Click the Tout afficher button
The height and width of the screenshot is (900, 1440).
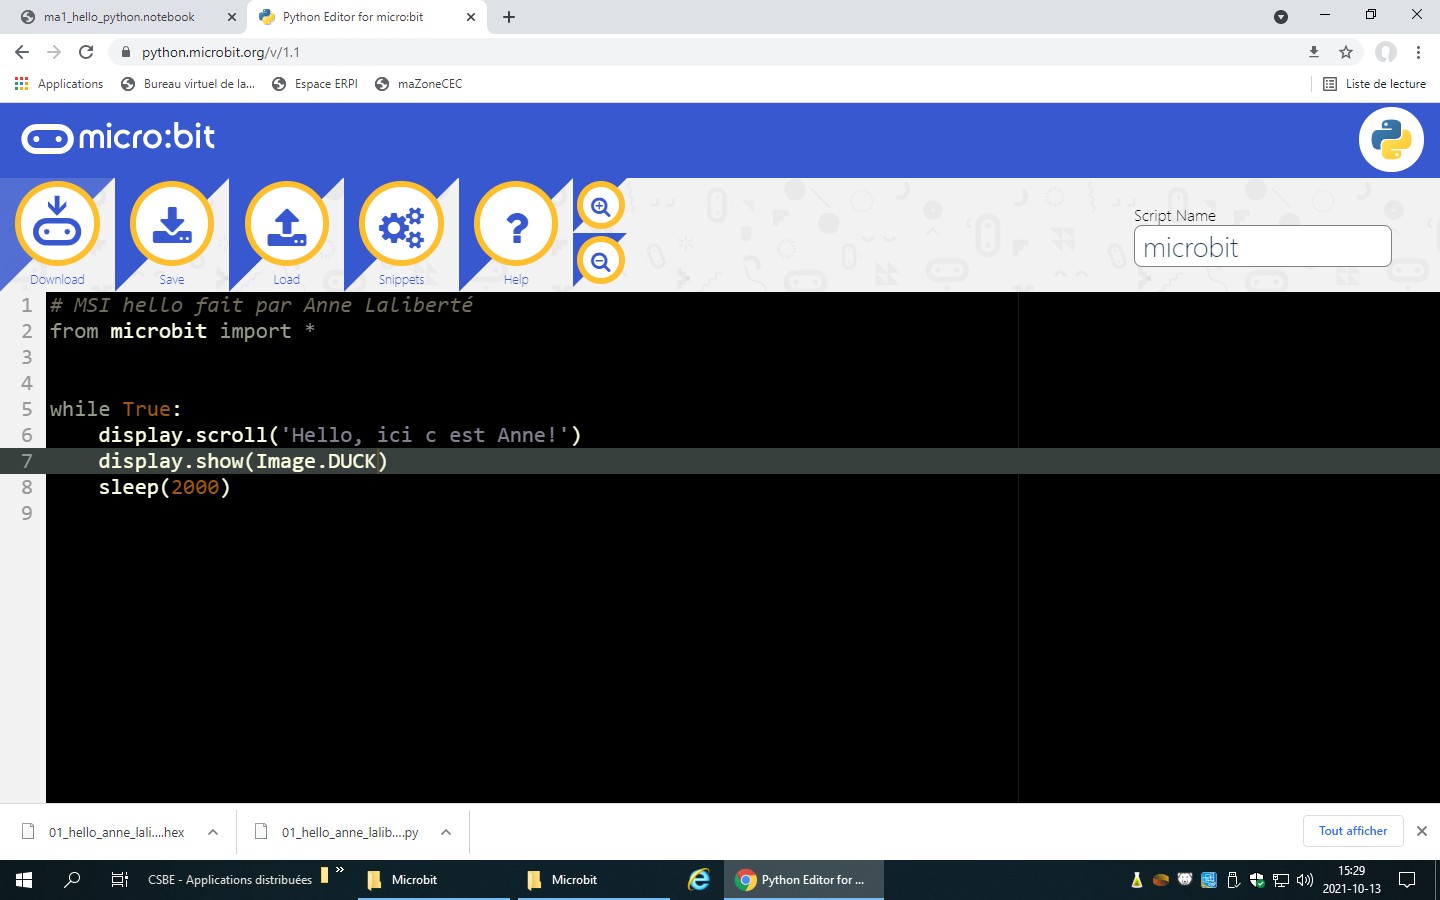[1353, 831]
